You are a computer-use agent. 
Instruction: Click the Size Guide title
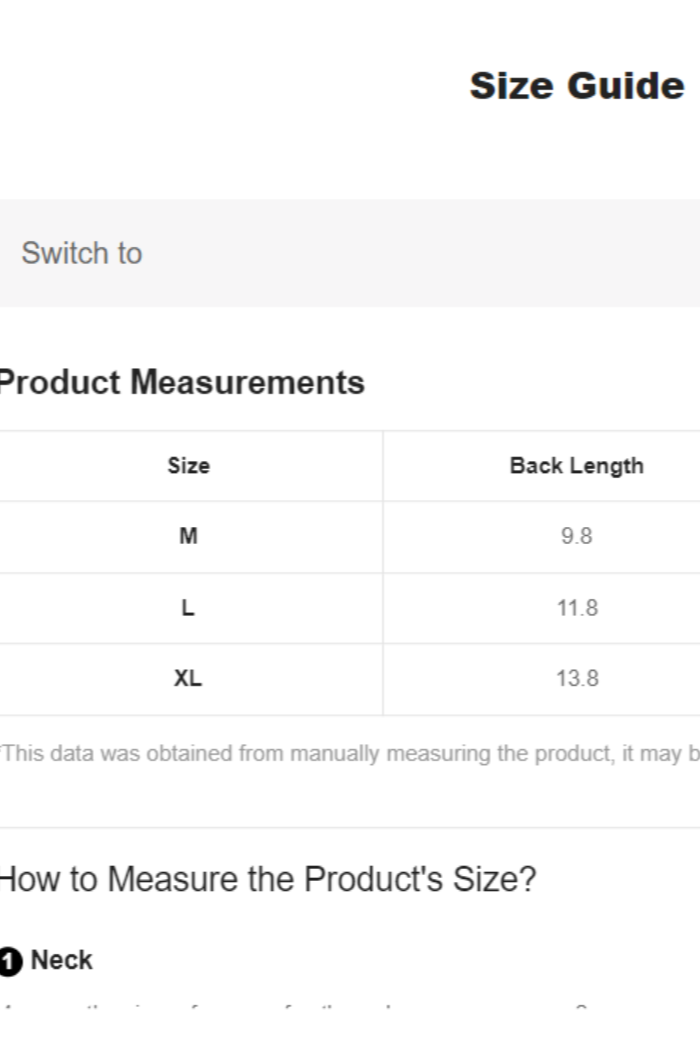coord(577,86)
